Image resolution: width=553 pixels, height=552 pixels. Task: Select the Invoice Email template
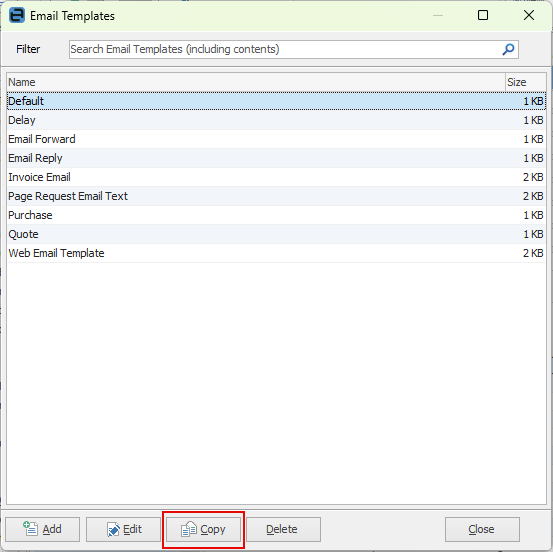pyautogui.click(x=276, y=177)
